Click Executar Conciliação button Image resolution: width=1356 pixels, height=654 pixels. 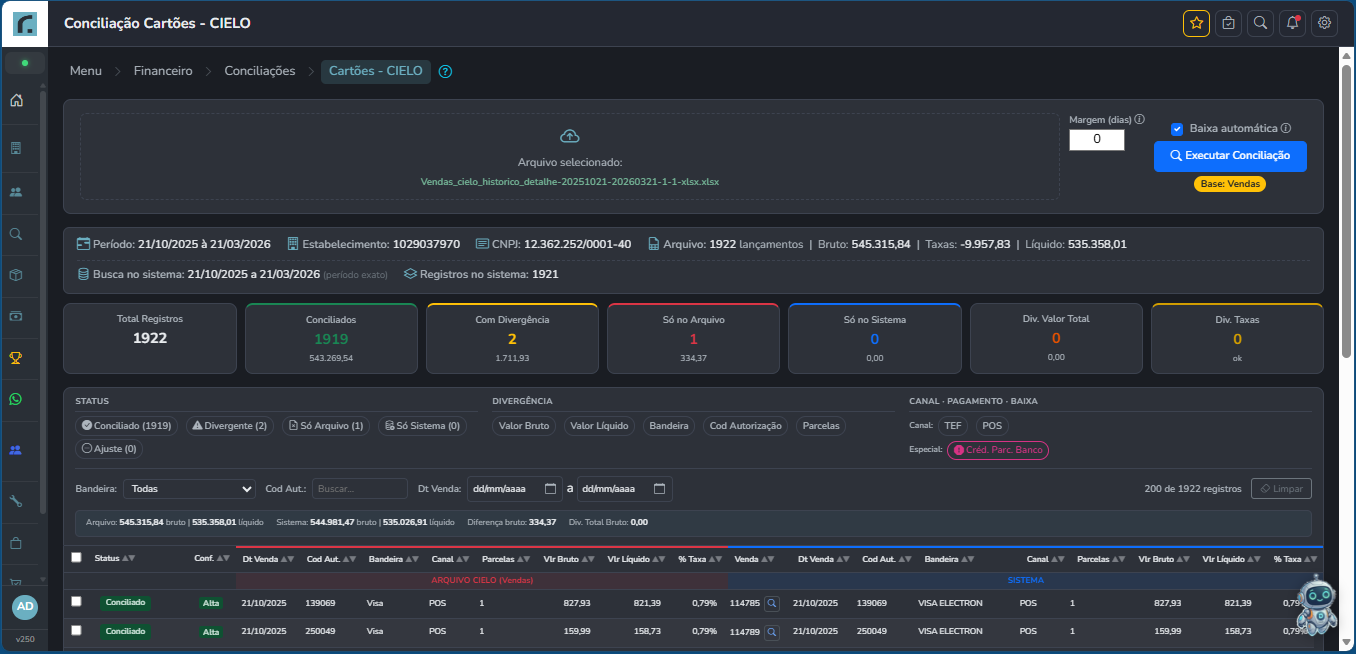(x=1230, y=156)
